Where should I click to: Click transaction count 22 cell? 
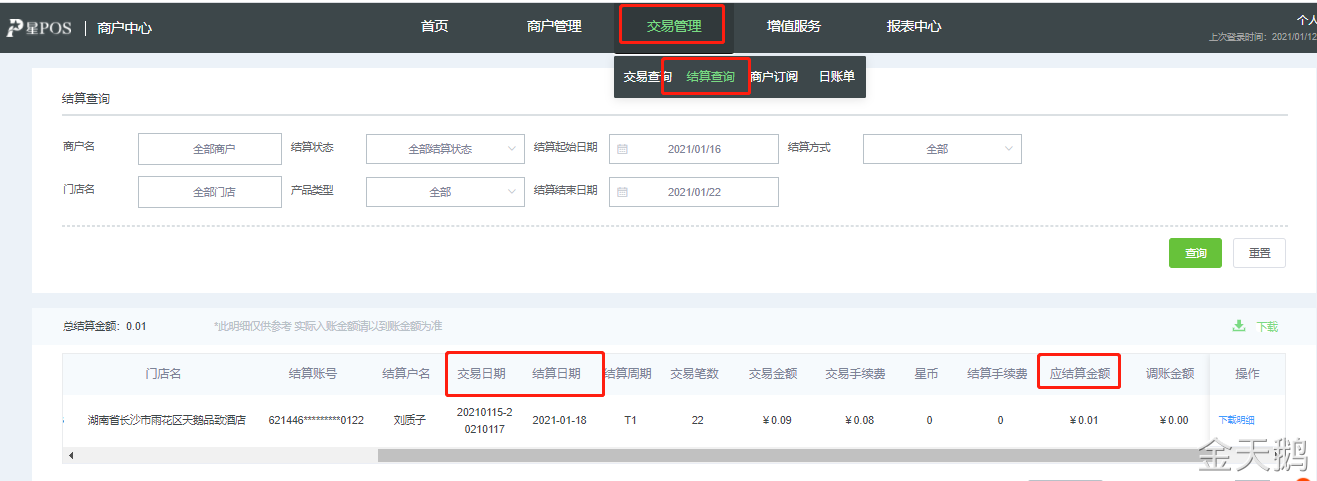point(697,420)
